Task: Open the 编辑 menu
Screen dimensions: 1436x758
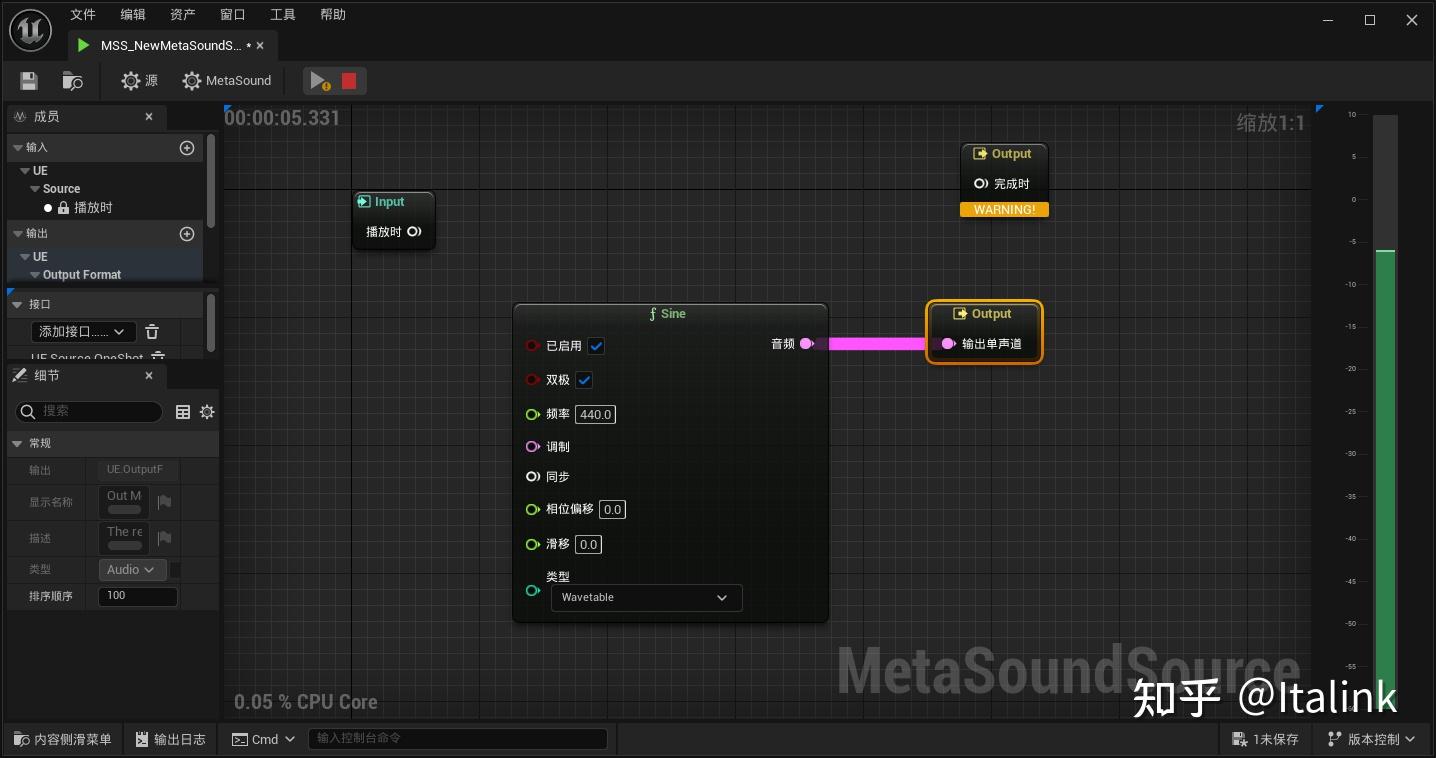Action: tap(133, 15)
